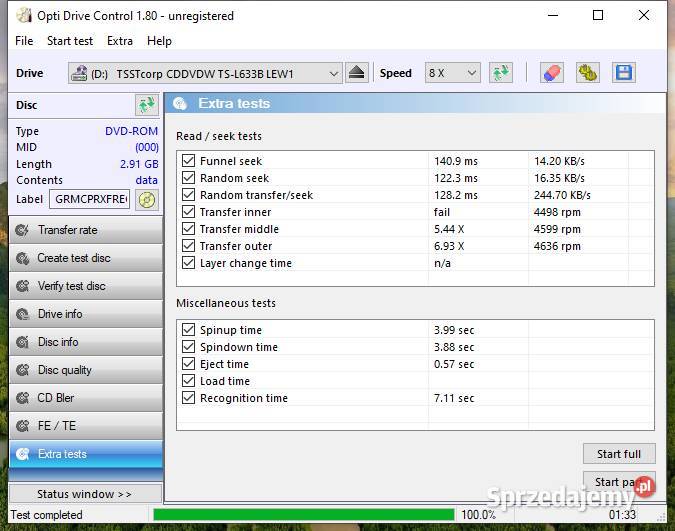Uncheck Funnel seek test
The width and height of the screenshot is (675, 531).
click(x=188, y=161)
